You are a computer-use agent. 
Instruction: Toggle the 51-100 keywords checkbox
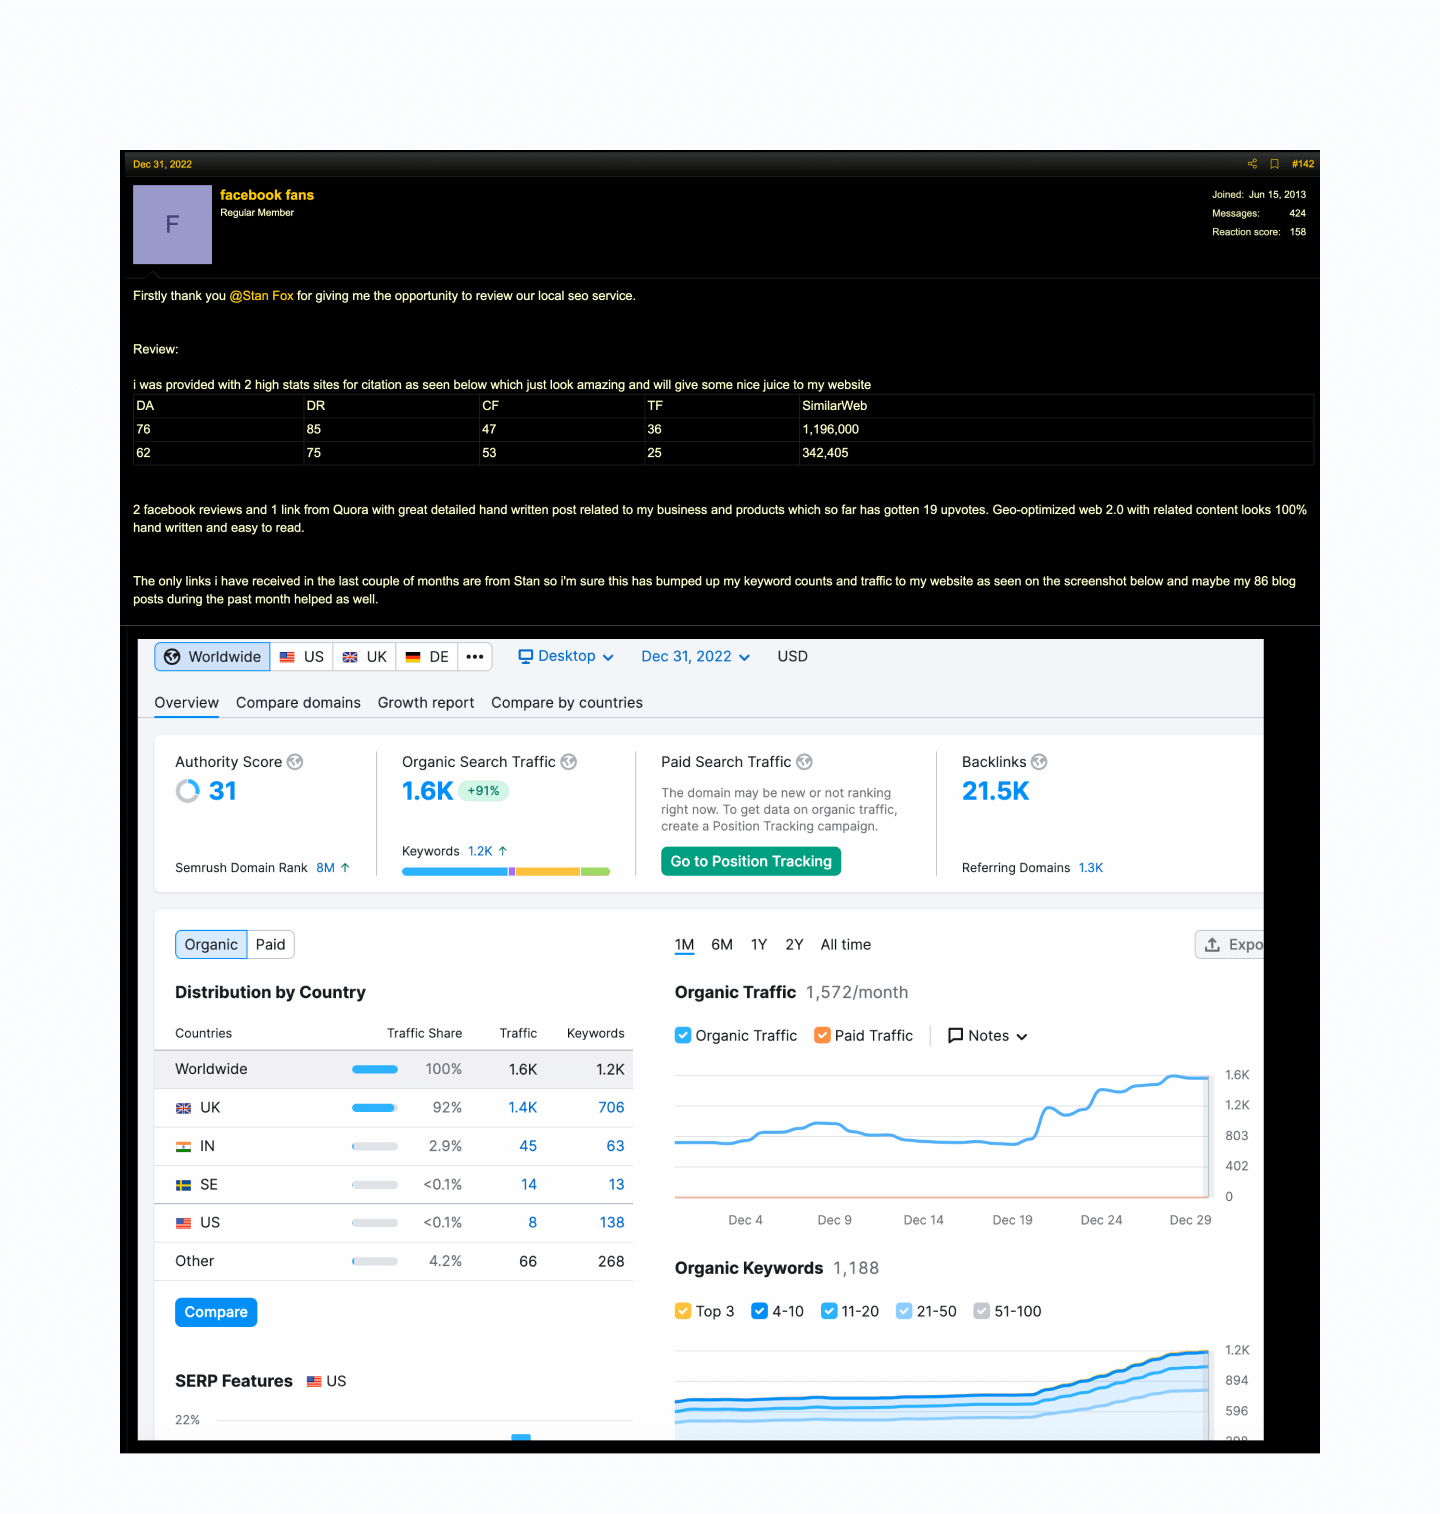[x=982, y=1311]
